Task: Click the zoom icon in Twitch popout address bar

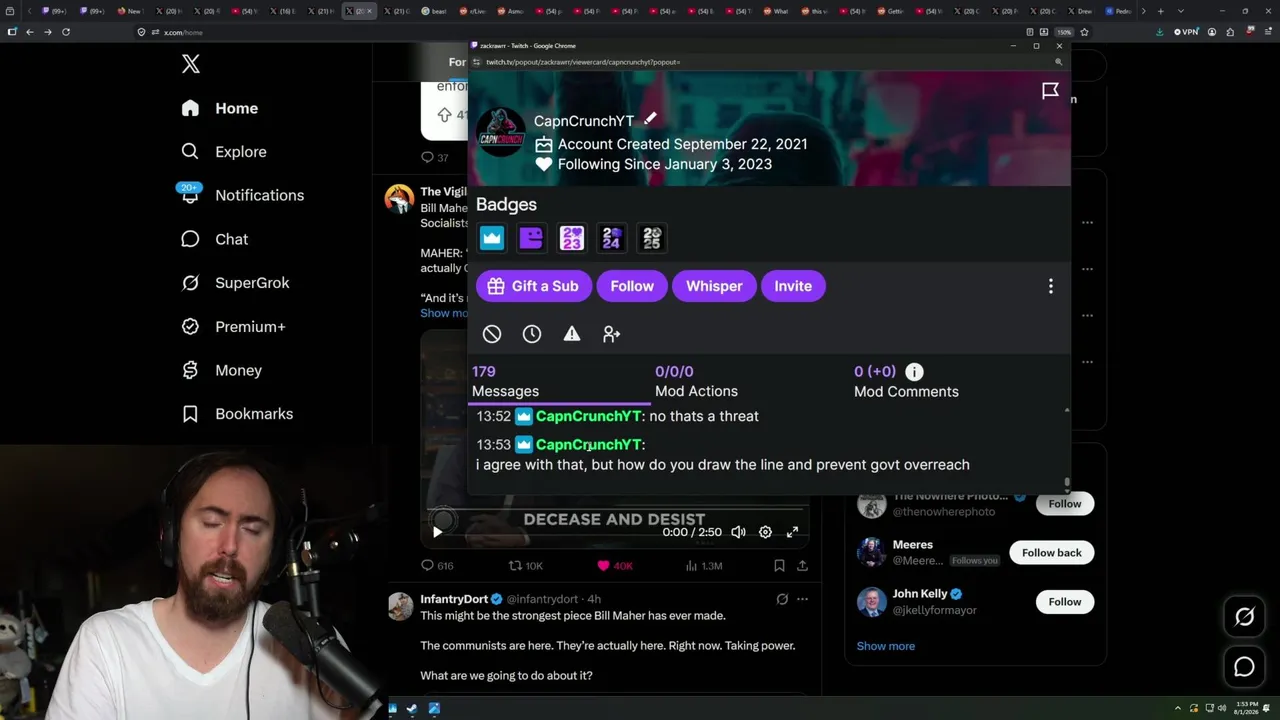Action: tap(1058, 62)
